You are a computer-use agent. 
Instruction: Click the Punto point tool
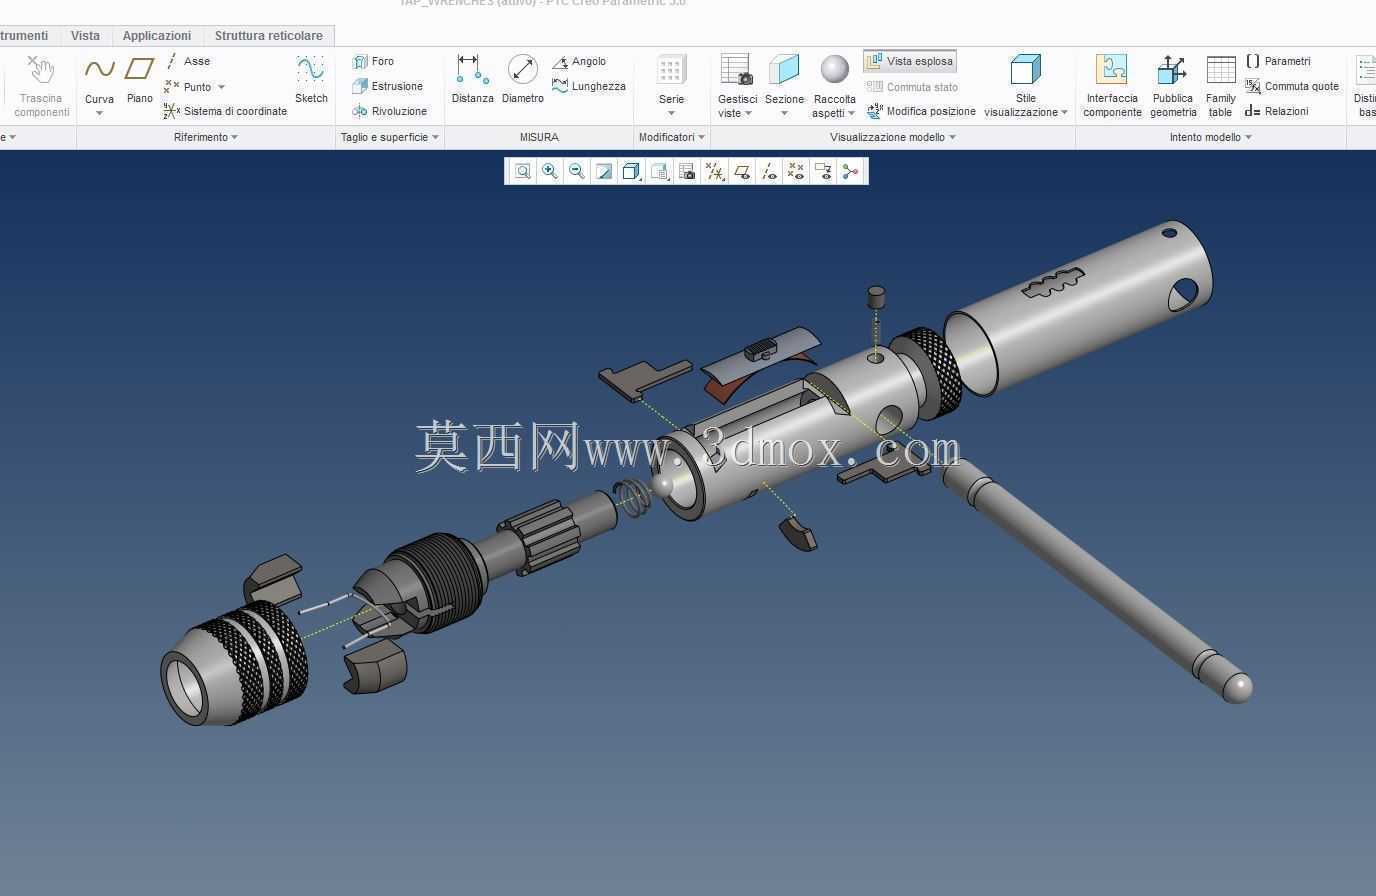[x=188, y=87]
